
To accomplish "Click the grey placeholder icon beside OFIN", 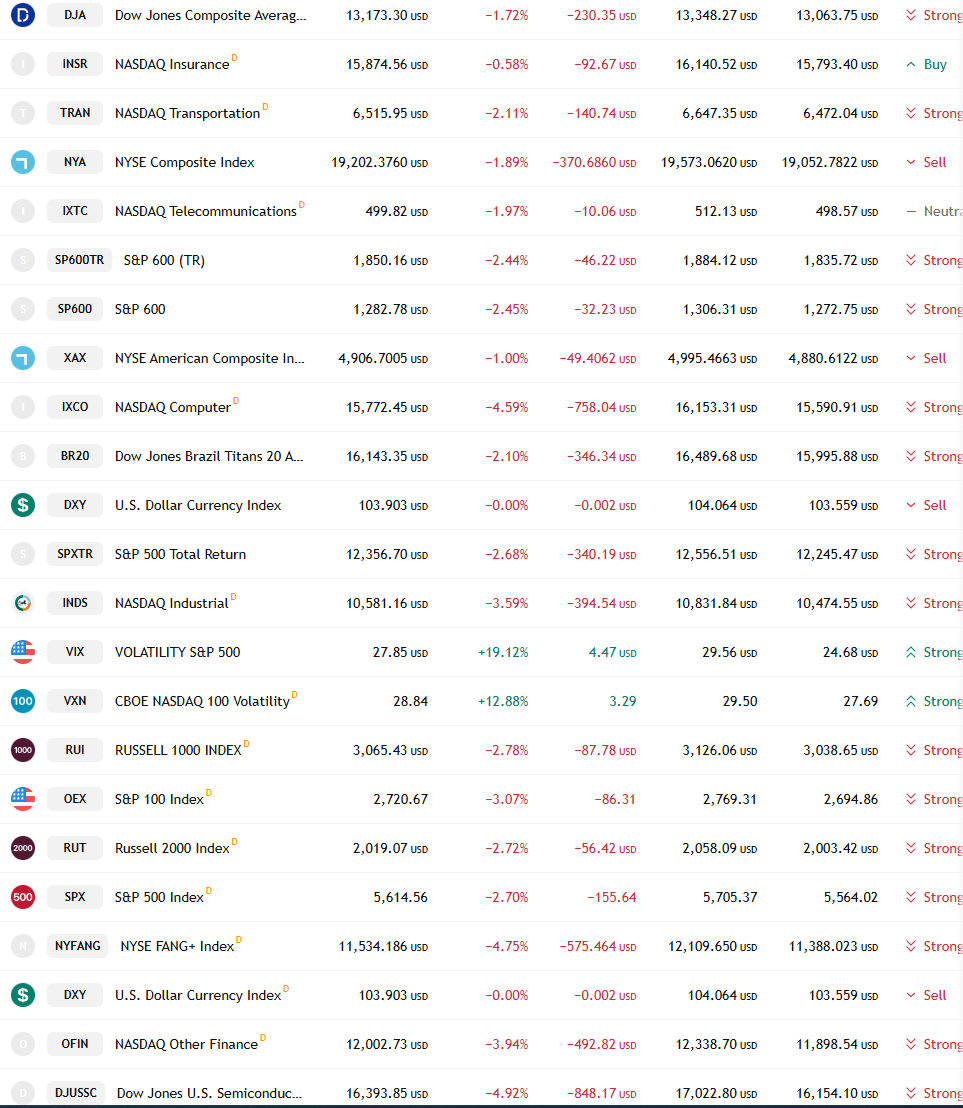I will point(23,1044).
